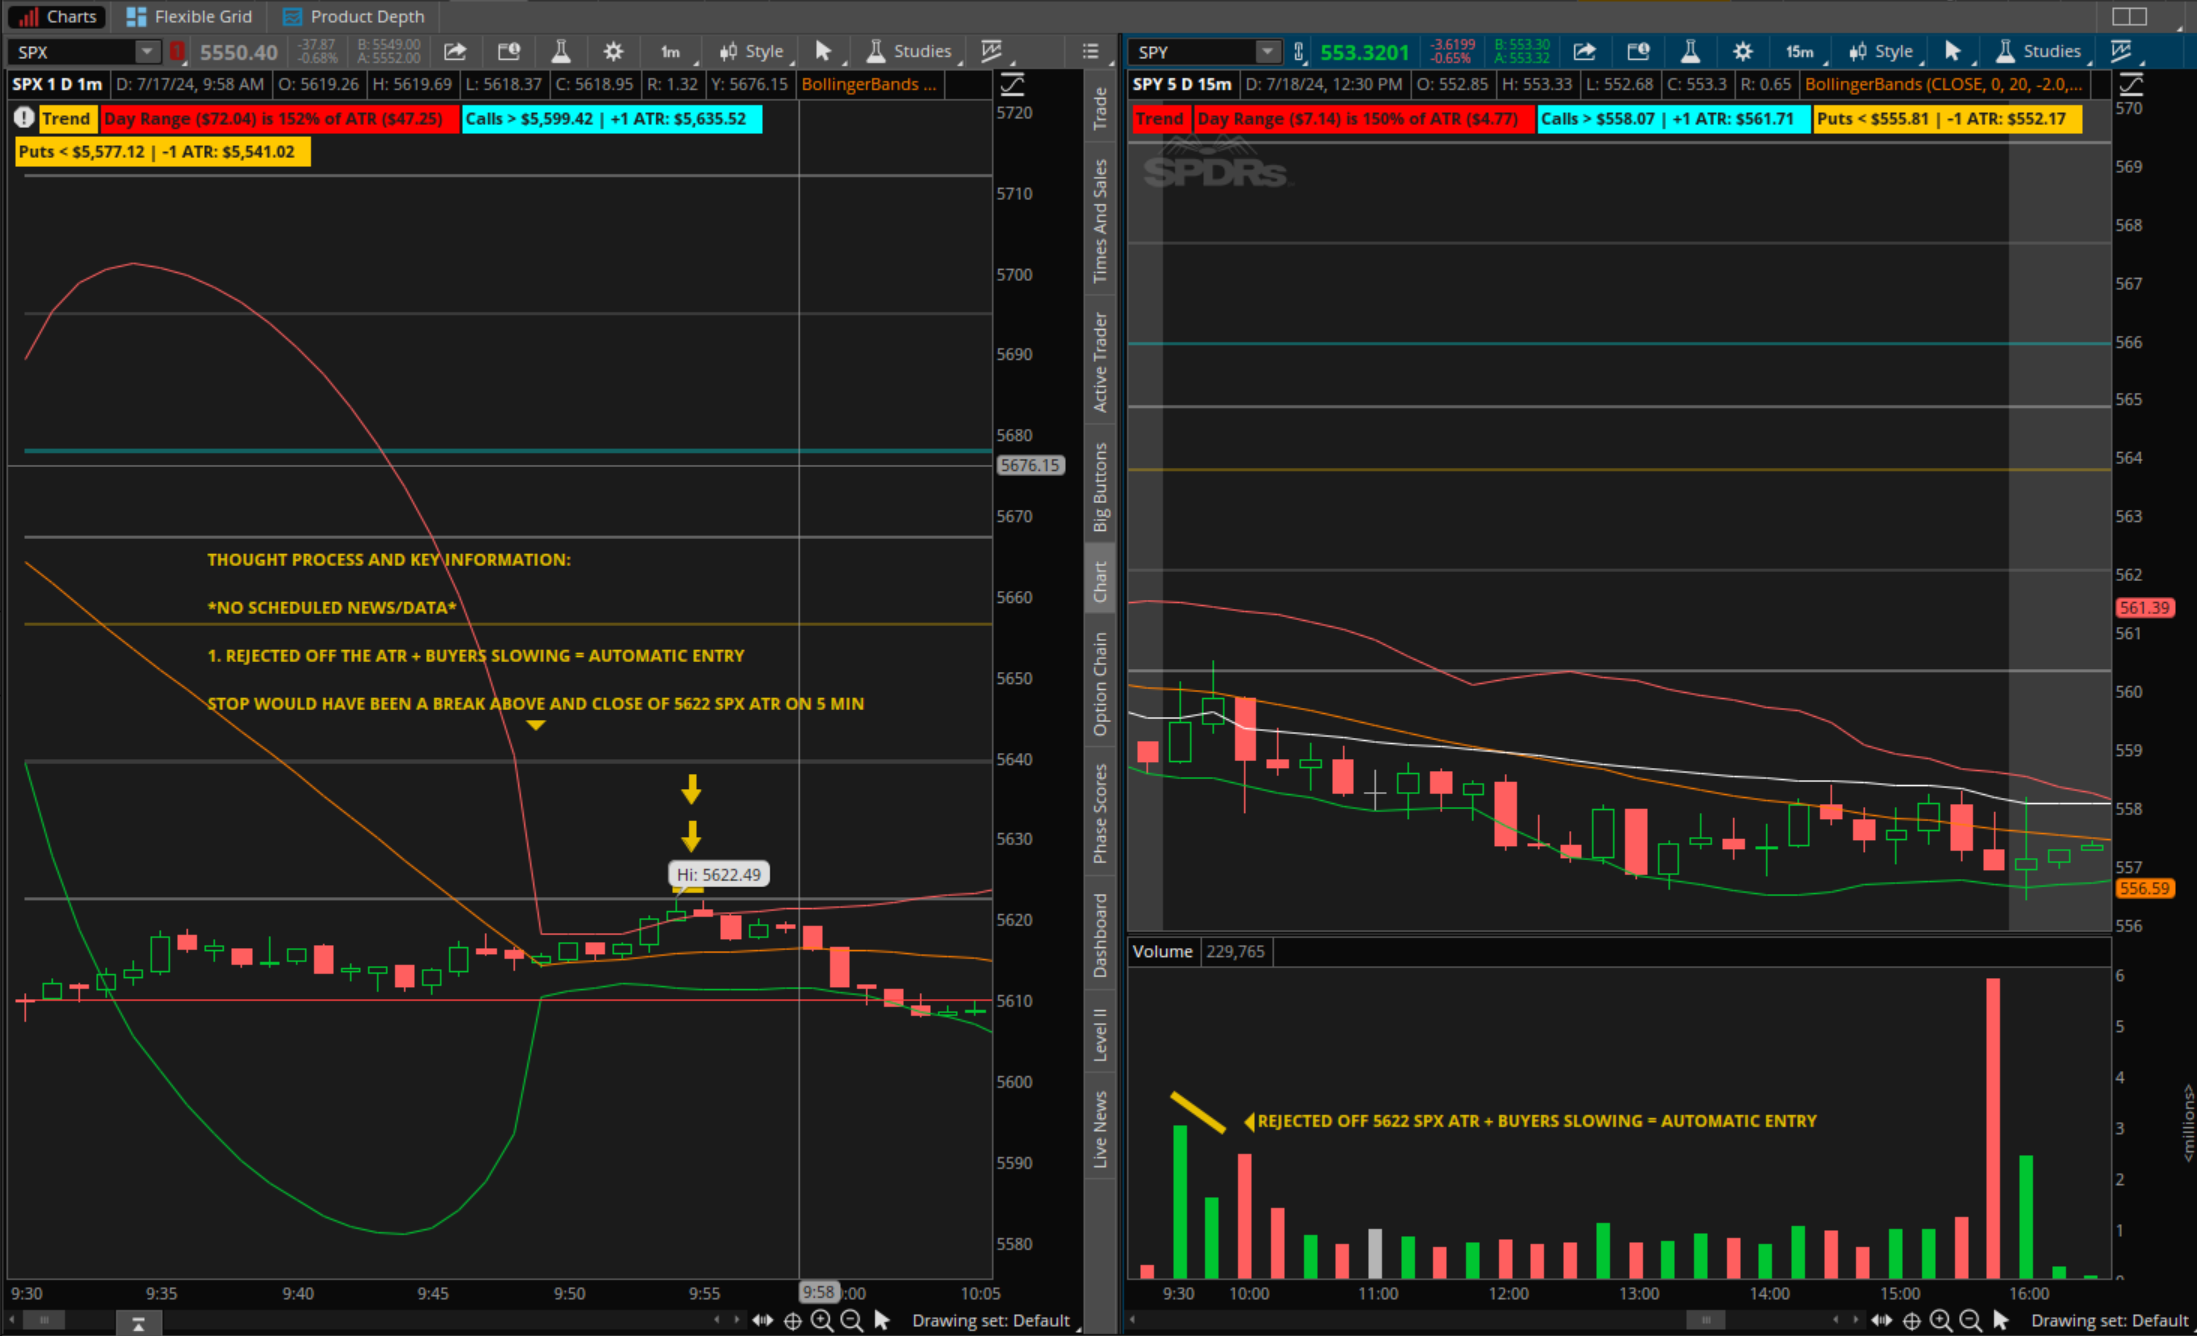Viewport: 2197px width, 1336px height.
Task: Open SPX chart hamburger list menu
Action: pos(1090,51)
